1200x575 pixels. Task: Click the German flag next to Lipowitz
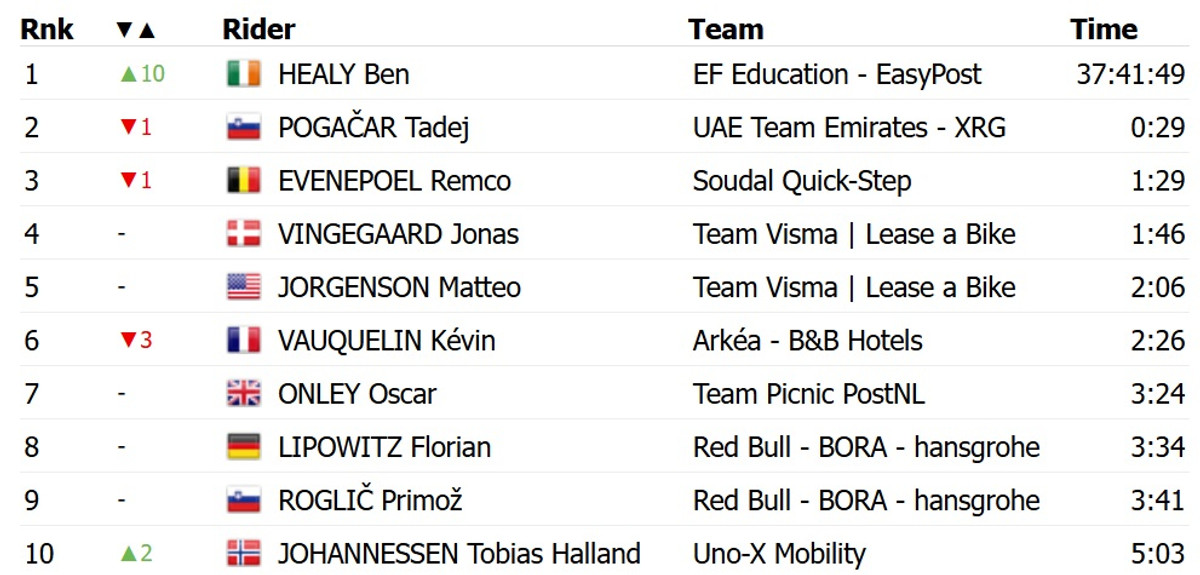tap(244, 447)
